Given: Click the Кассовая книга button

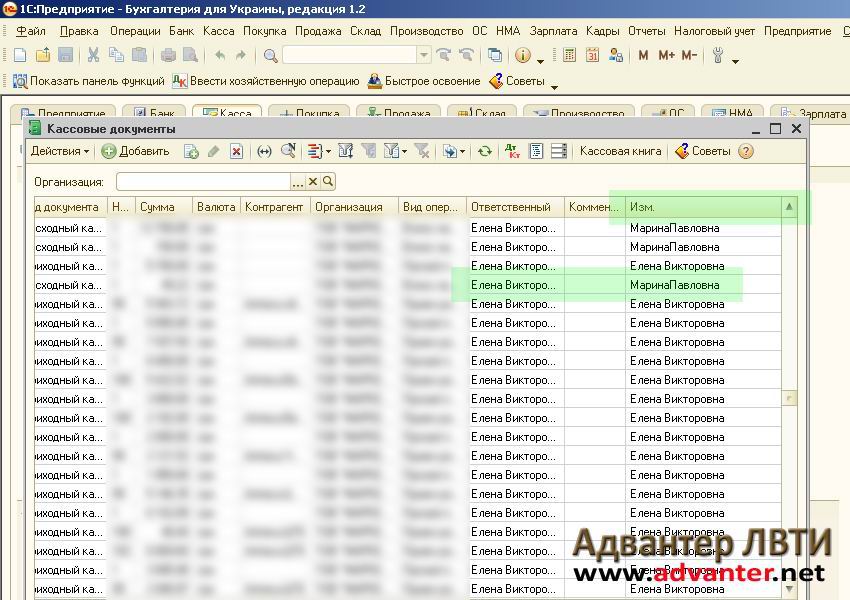Looking at the screenshot, I should coord(620,151).
